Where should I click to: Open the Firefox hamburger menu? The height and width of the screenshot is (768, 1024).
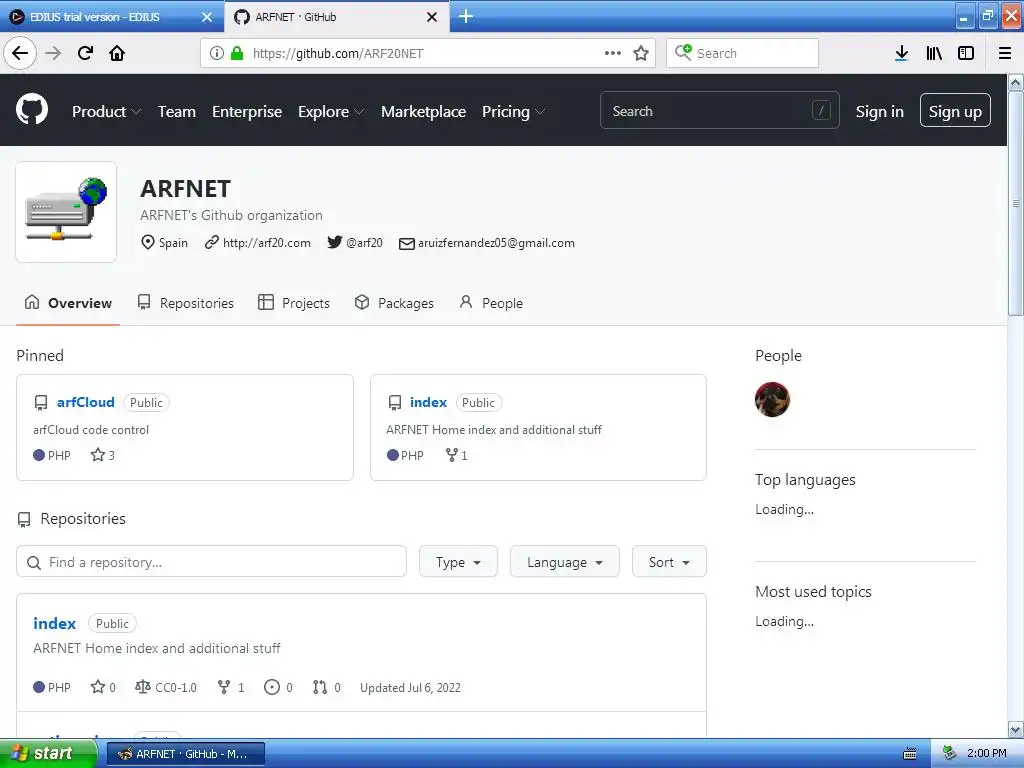(1005, 53)
